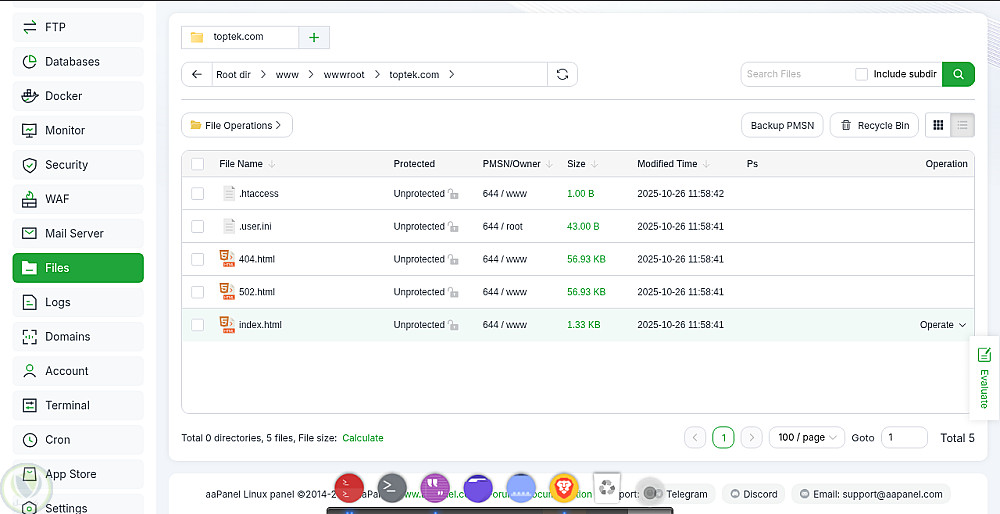
Task: Open the Brave browser dock icon
Action: (x=564, y=488)
